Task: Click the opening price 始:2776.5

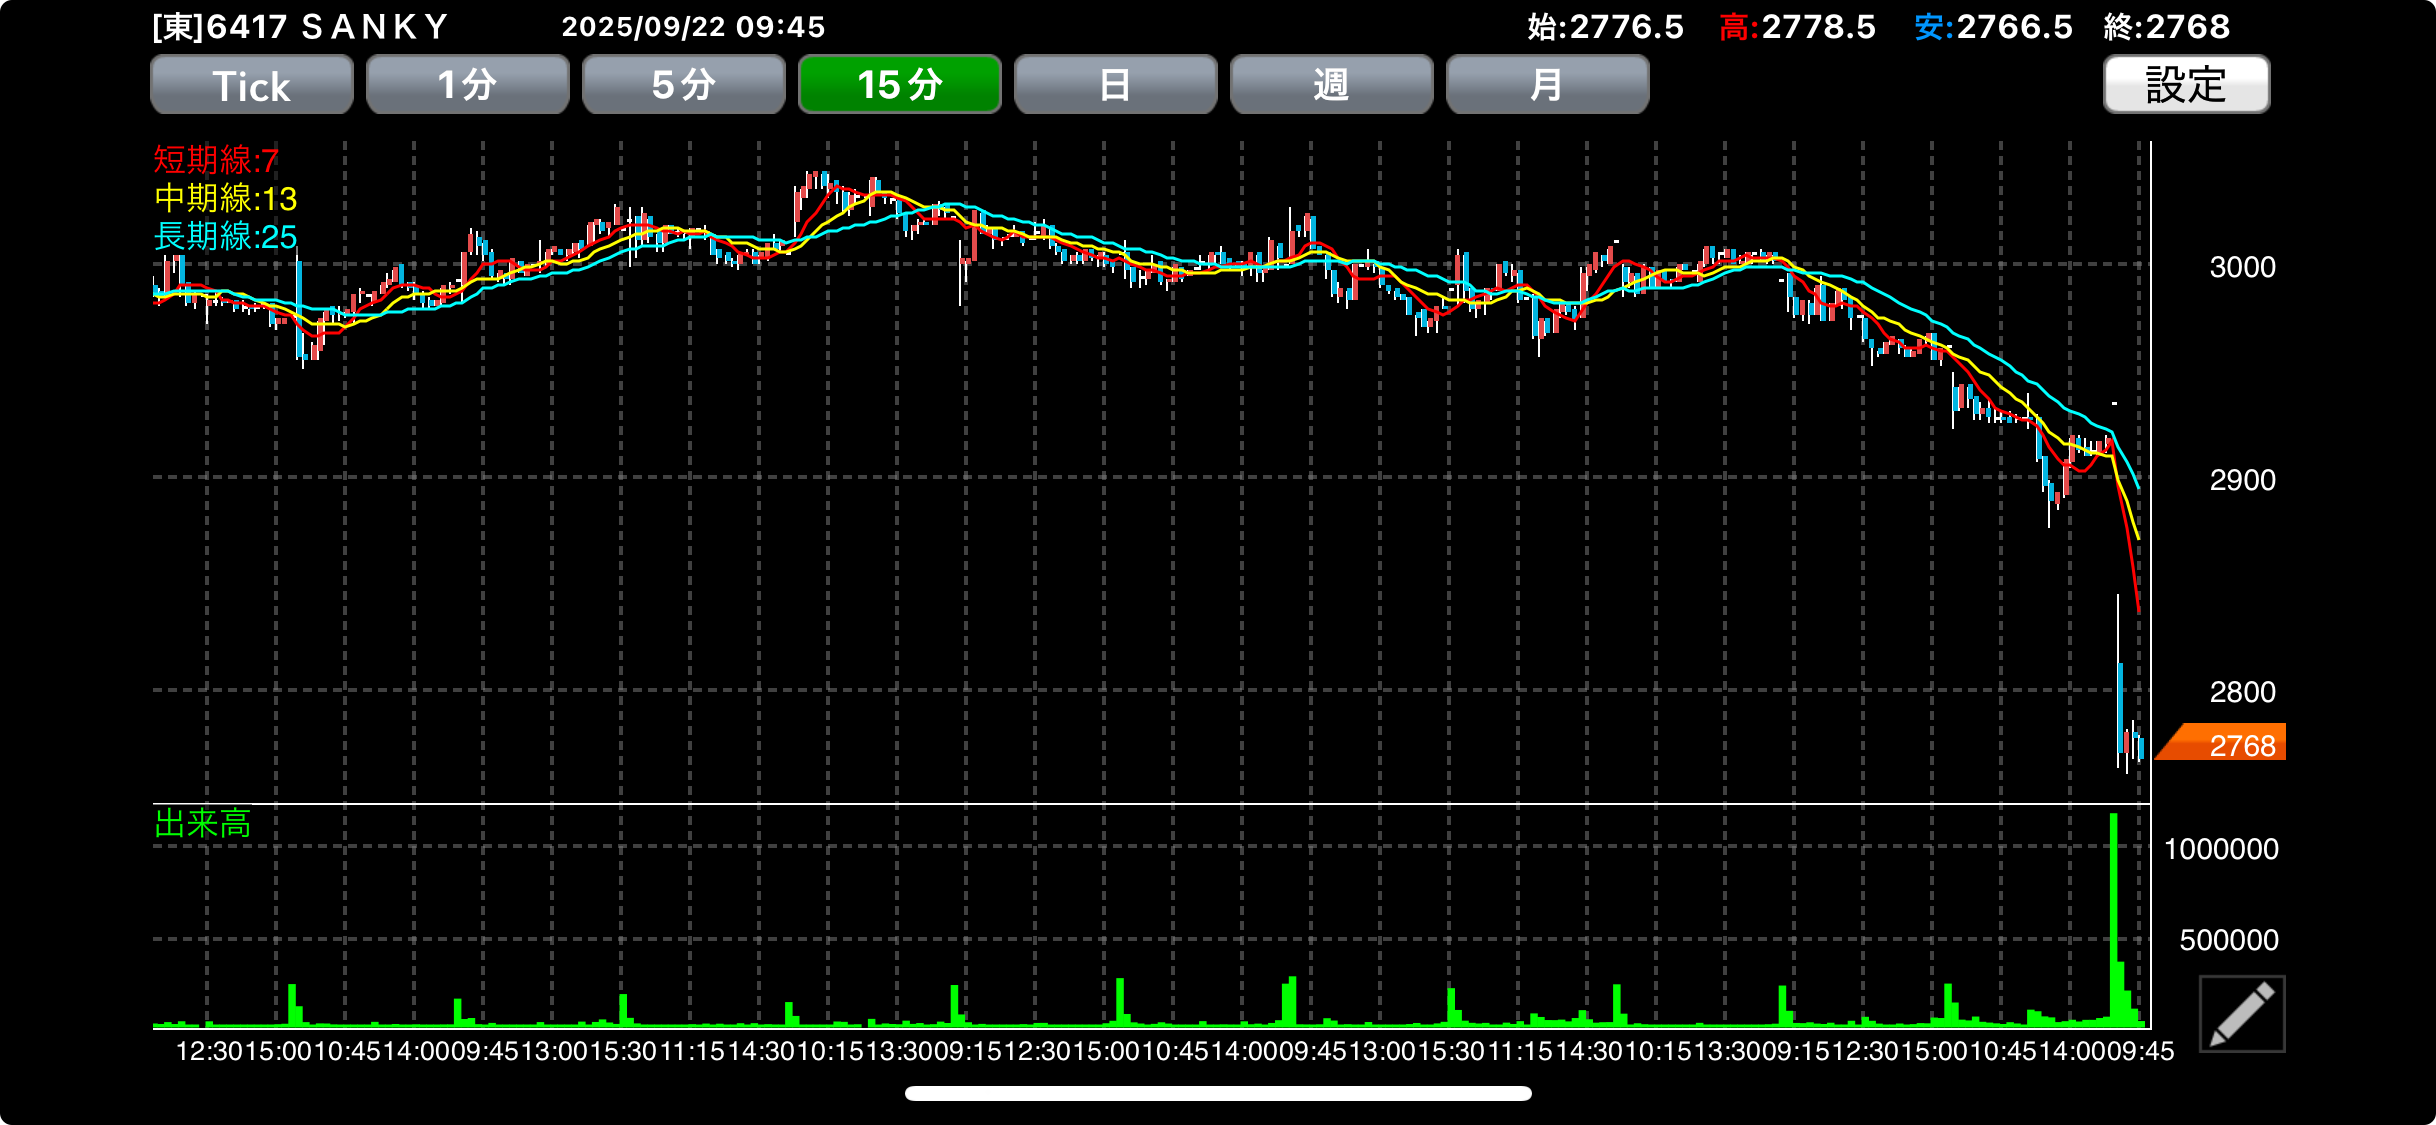Action: click(x=1606, y=27)
